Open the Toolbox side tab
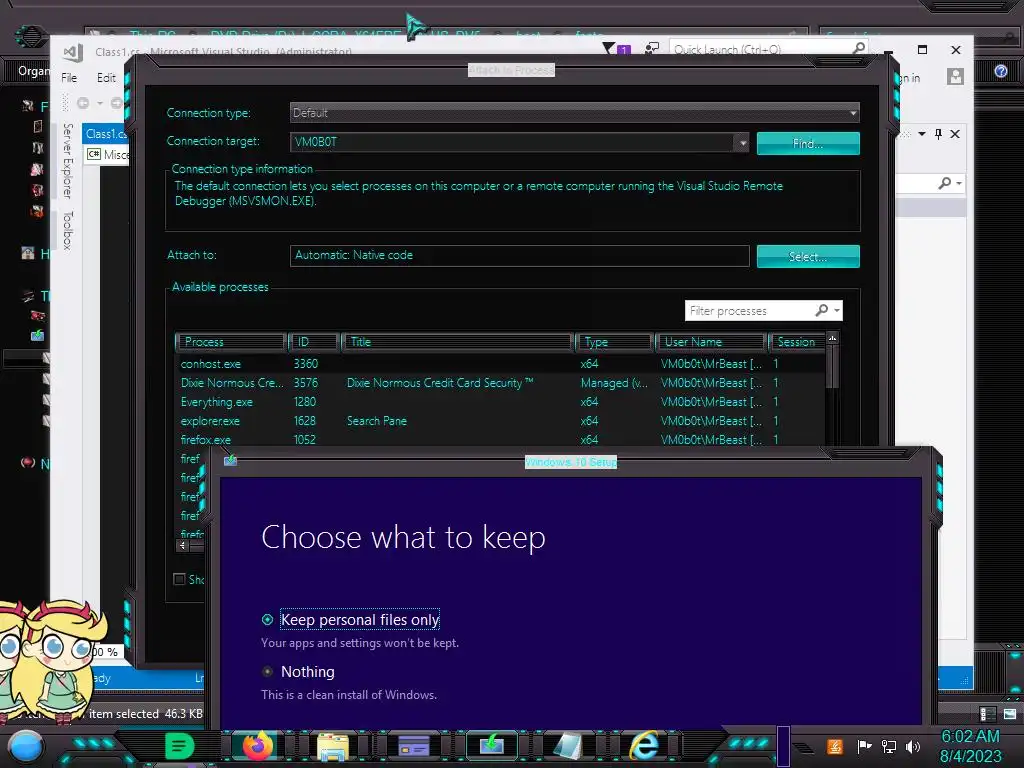Image resolution: width=1024 pixels, height=768 pixels. click(x=68, y=231)
